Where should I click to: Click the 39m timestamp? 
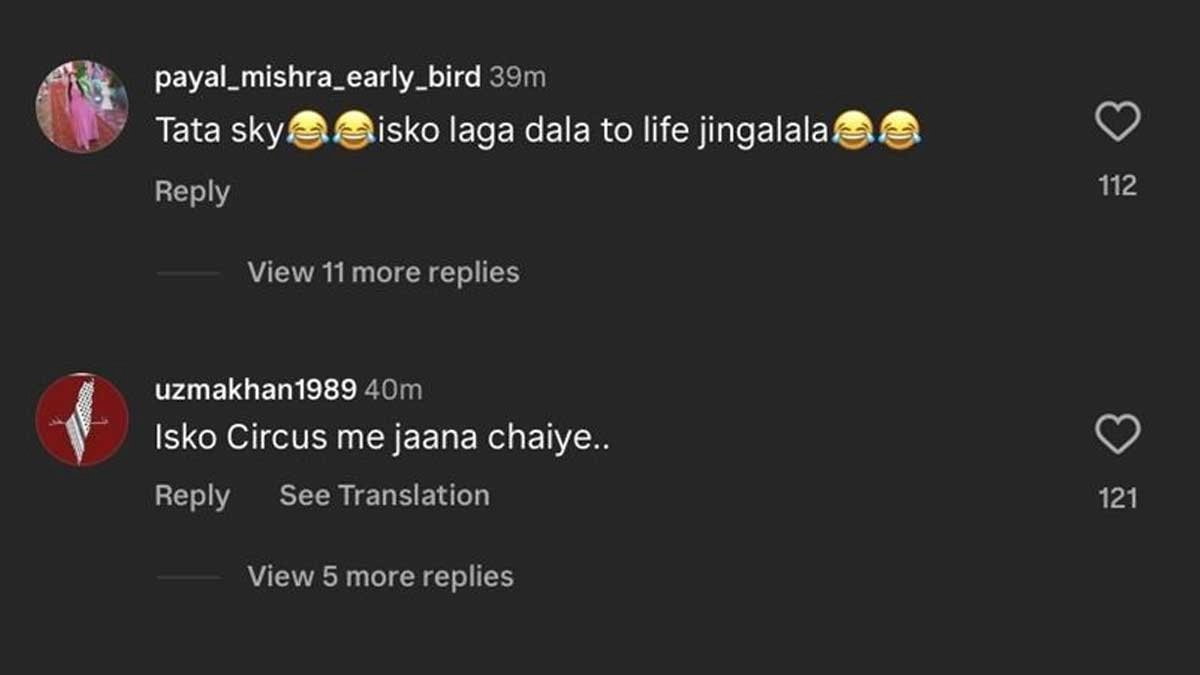click(x=517, y=78)
